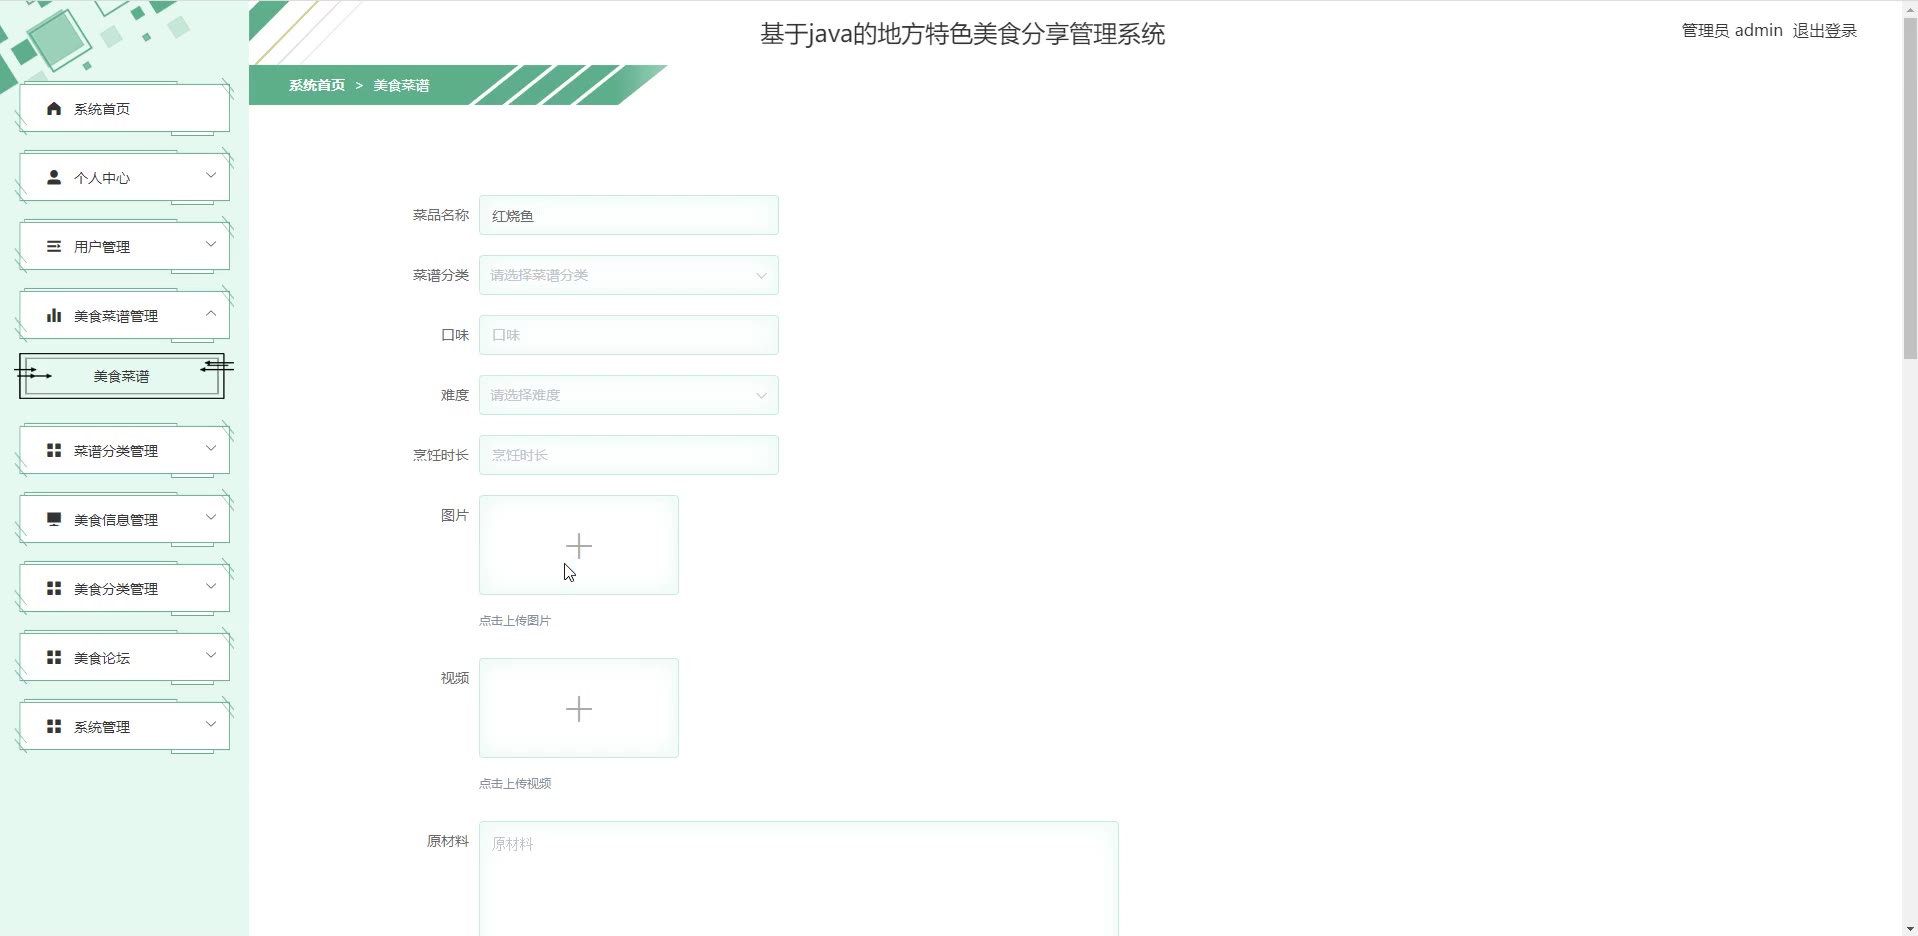The height and width of the screenshot is (936, 1918).
Task: Click the 口味 input field
Action: click(628, 335)
